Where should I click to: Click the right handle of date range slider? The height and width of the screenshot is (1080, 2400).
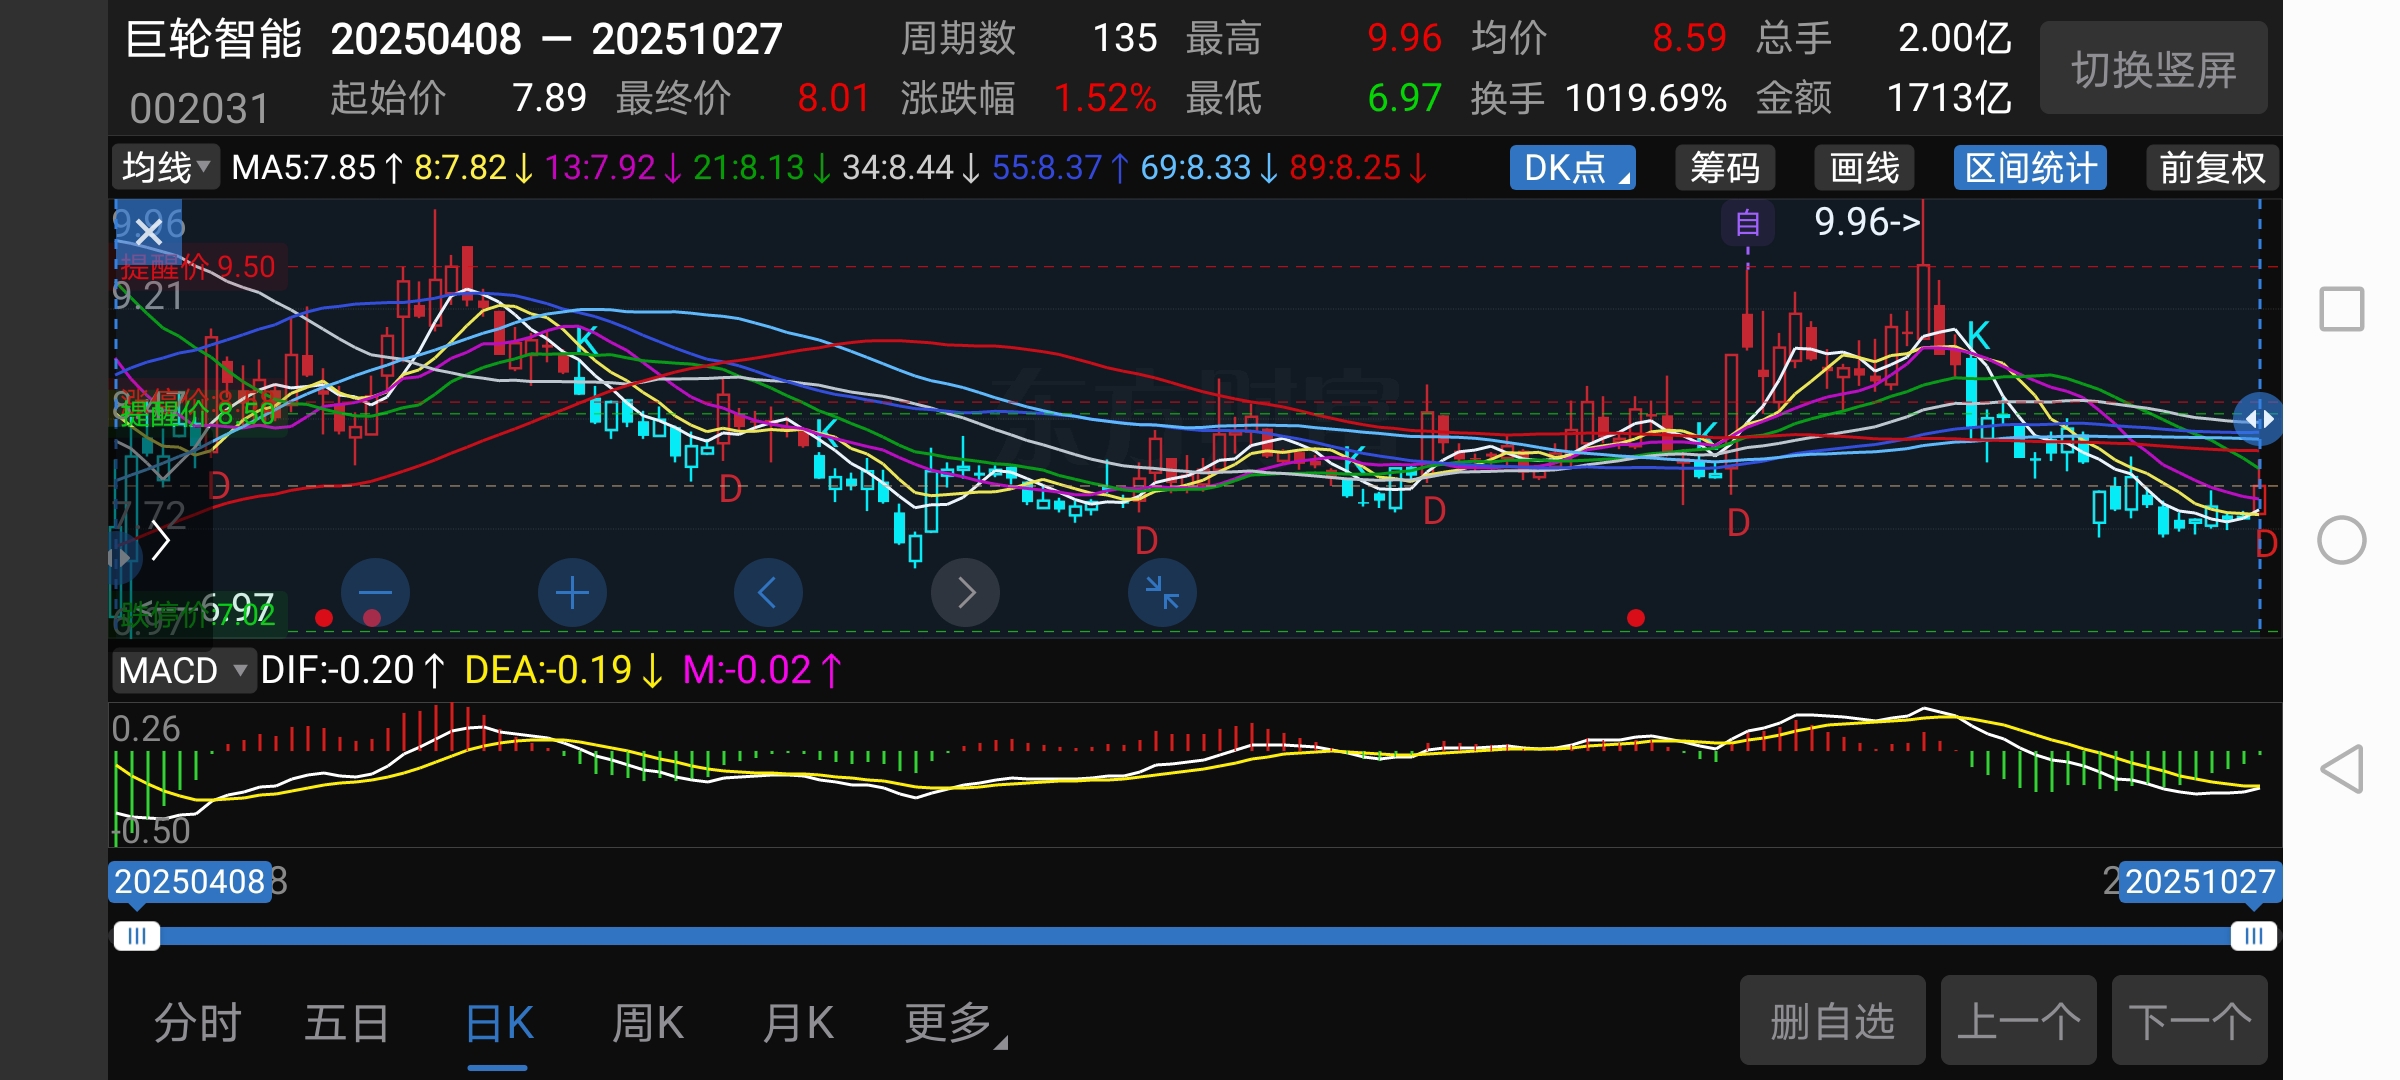pos(2253,936)
